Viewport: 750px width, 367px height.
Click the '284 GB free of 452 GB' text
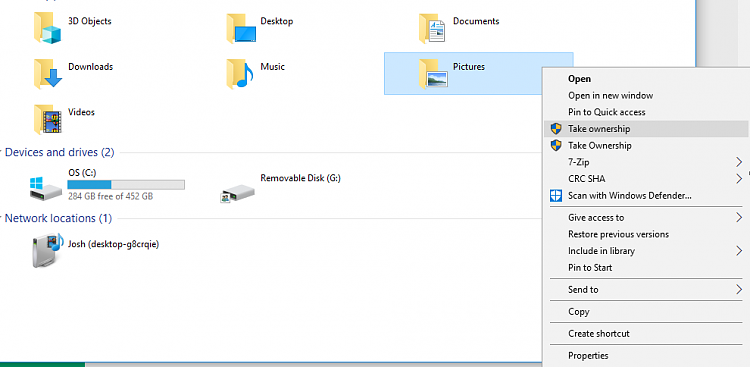110,196
